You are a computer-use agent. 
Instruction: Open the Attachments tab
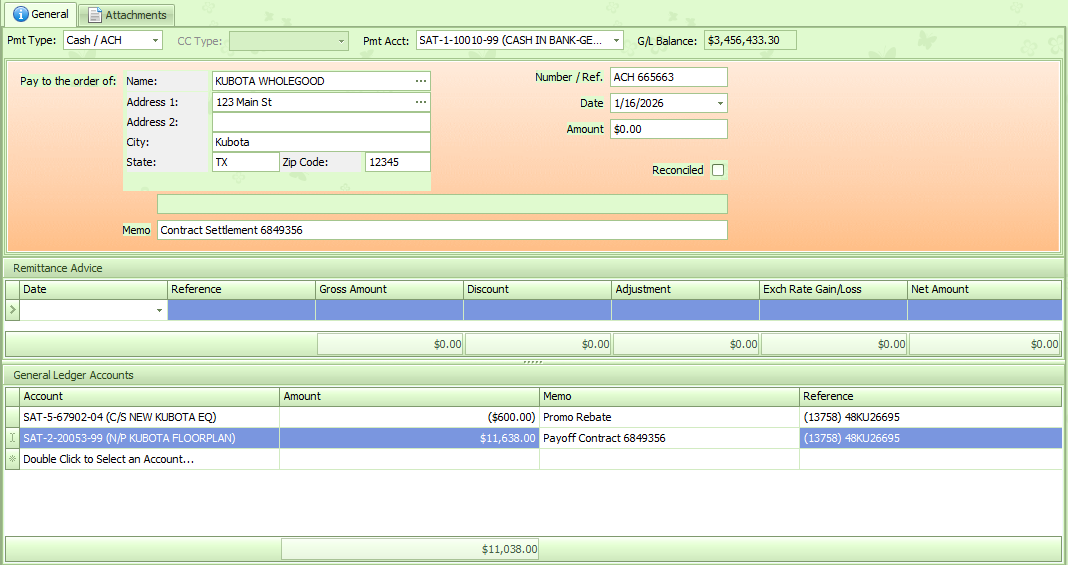coord(127,15)
